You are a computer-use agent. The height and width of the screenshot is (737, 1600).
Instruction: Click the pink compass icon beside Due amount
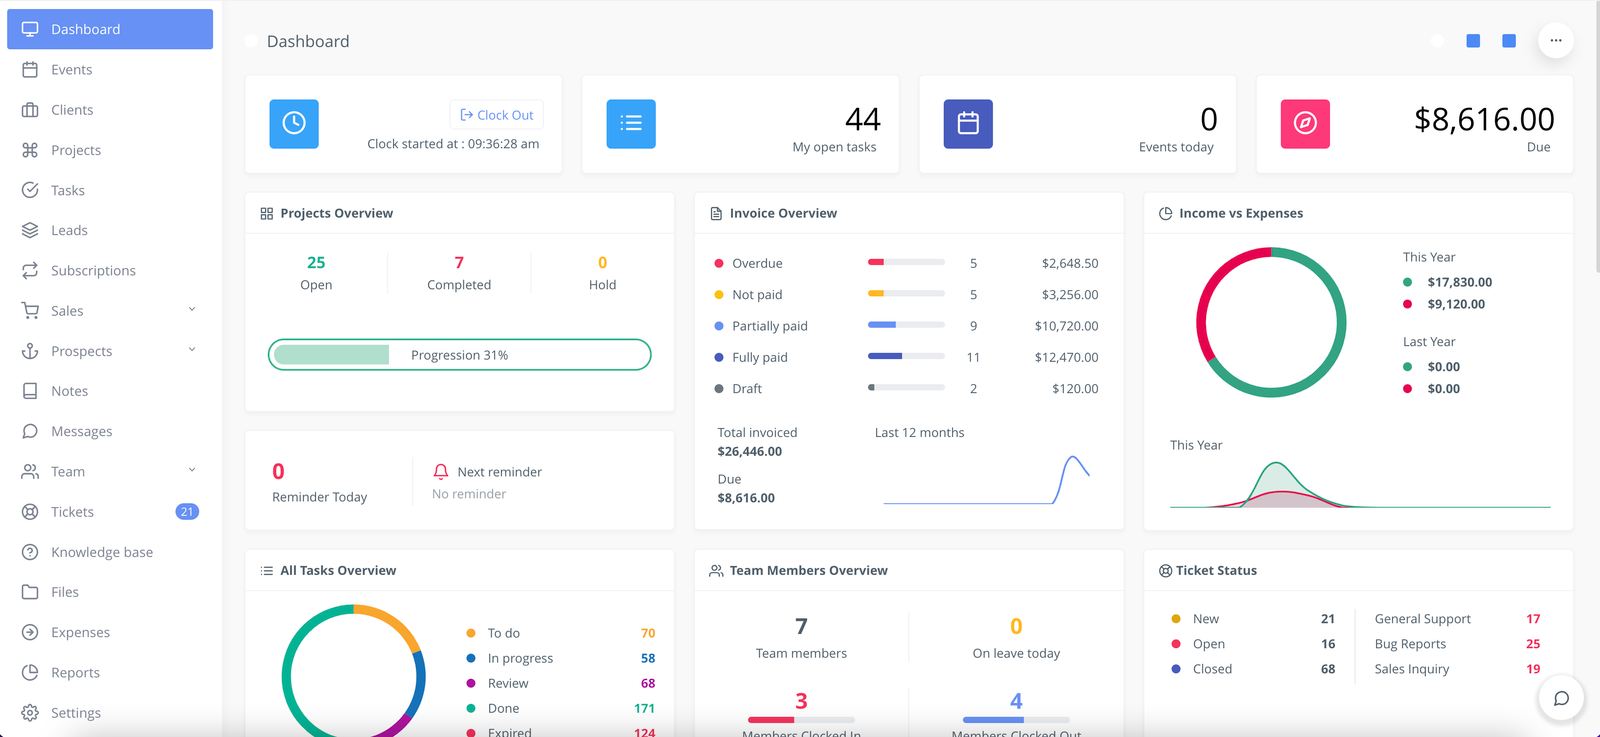coord(1305,124)
